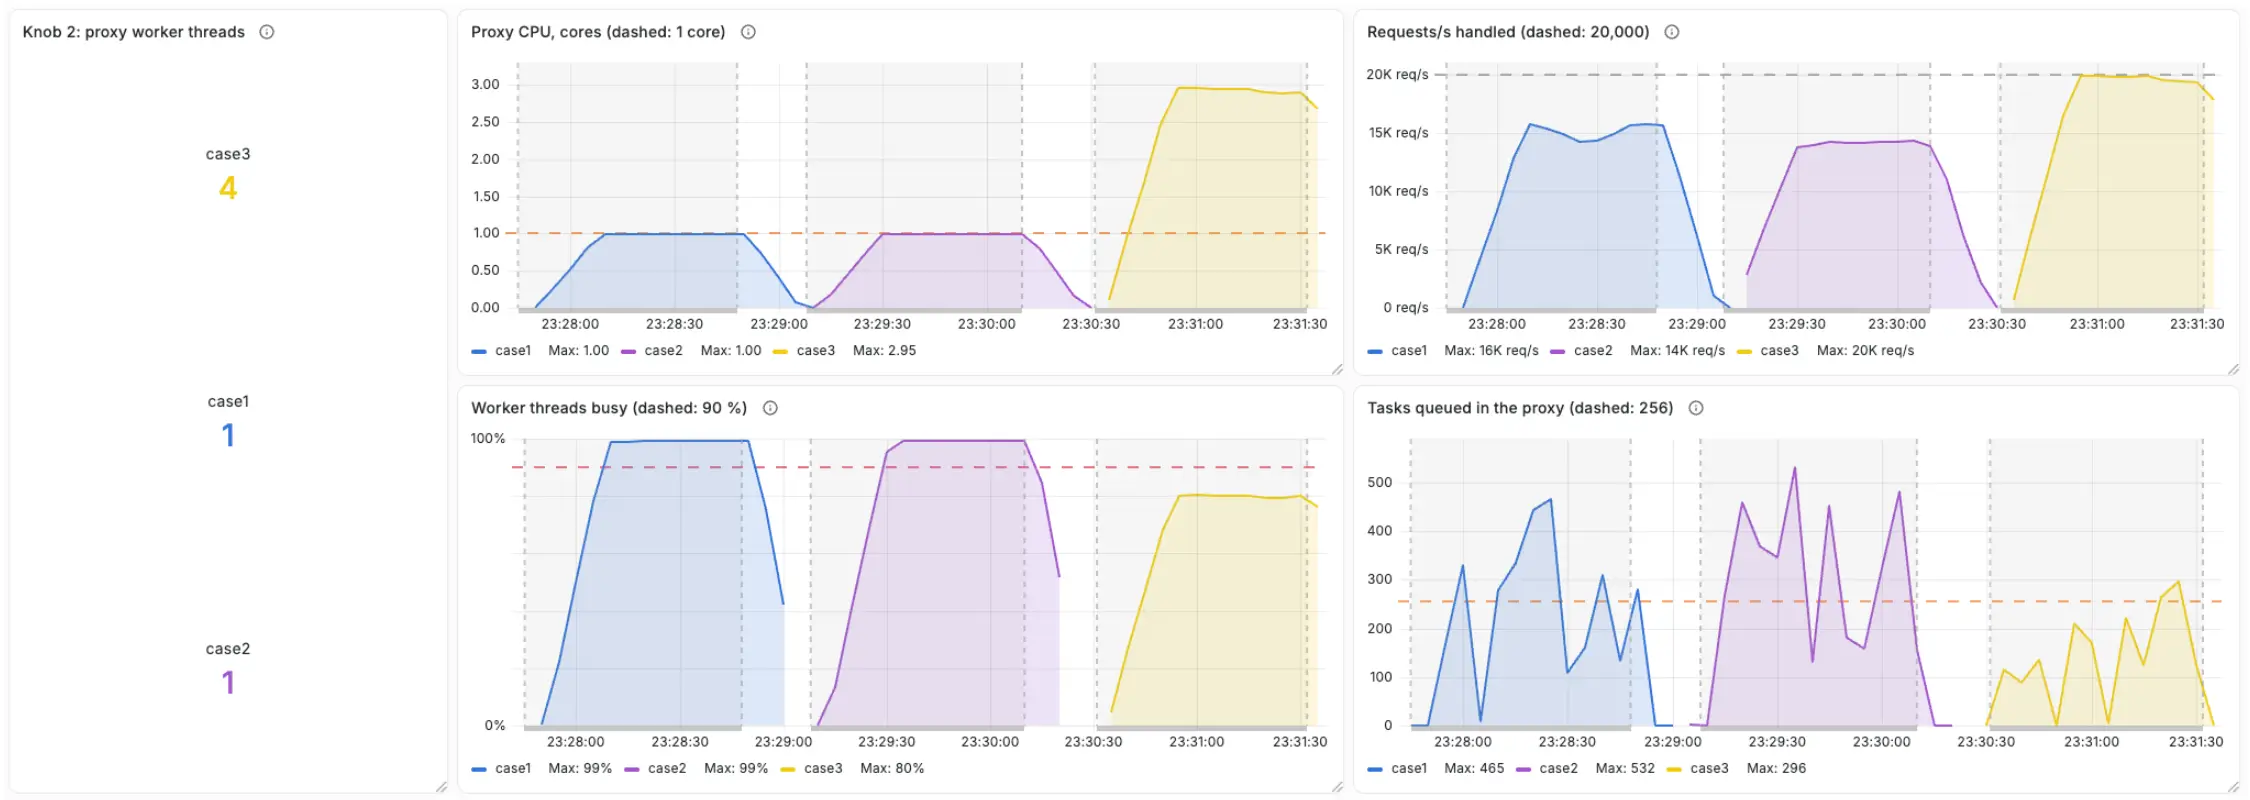Open the Tasks queued in the proxy title menu
The height and width of the screenshot is (800, 2250).
(x=1520, y=408)
